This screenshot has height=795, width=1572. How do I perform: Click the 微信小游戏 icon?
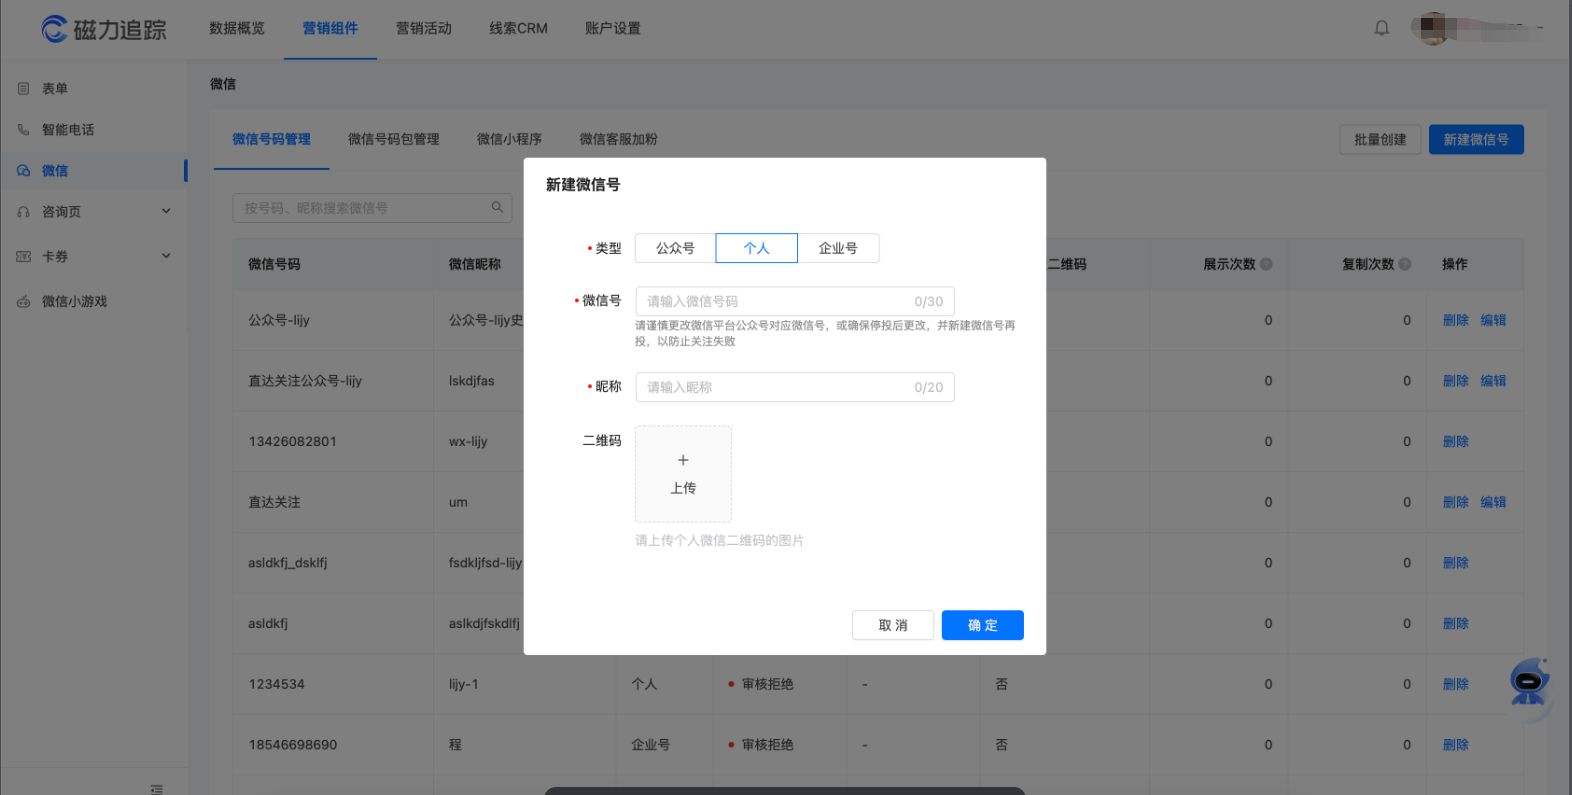(23, 302)
